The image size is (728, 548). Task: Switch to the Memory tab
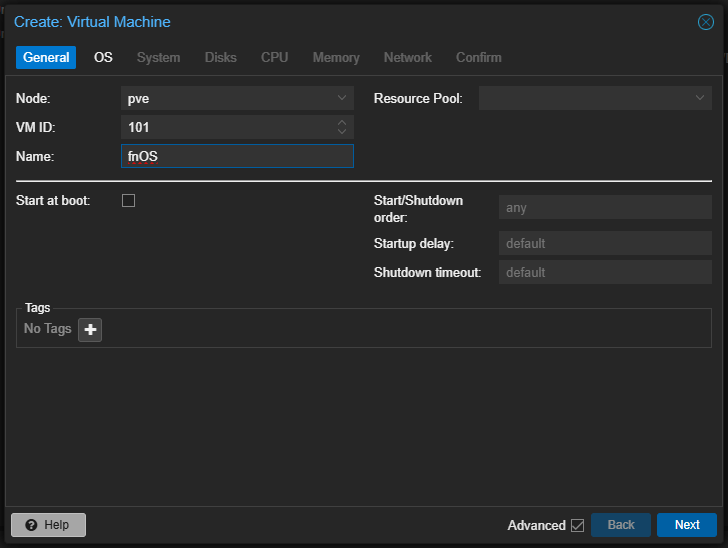[x=336, y=58]
